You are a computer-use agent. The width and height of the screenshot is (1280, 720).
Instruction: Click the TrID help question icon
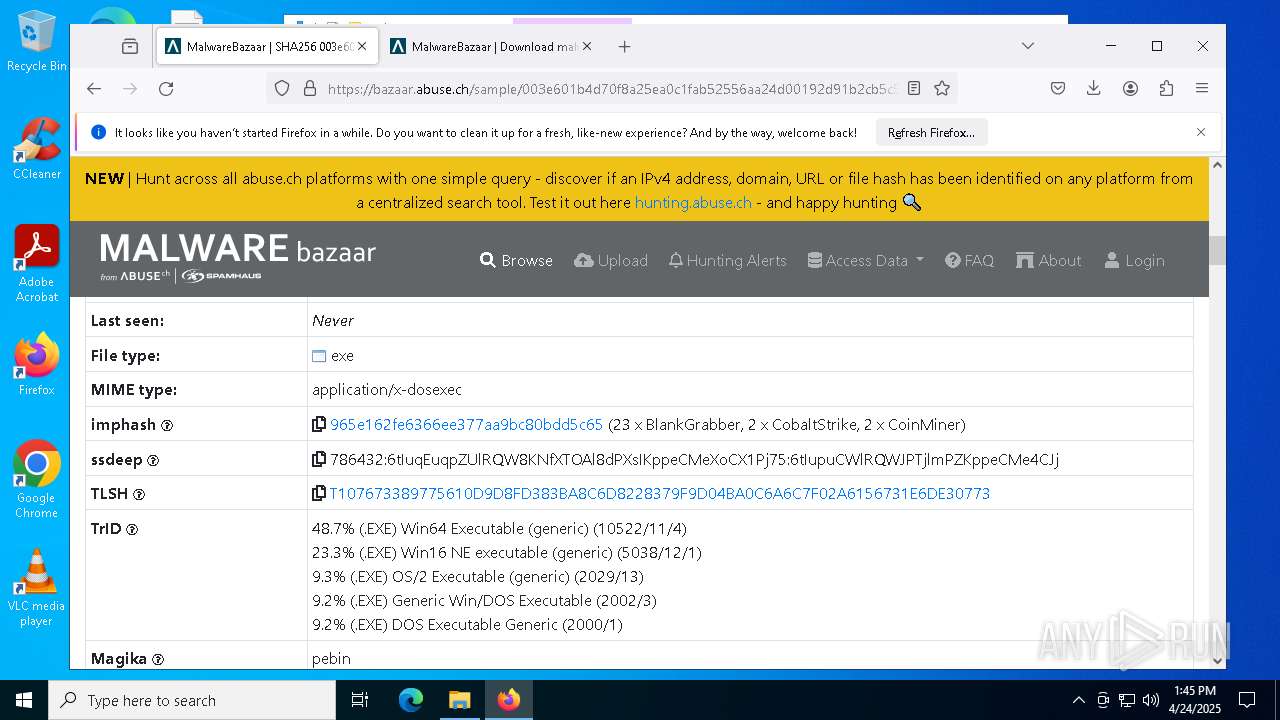(132, 530)
